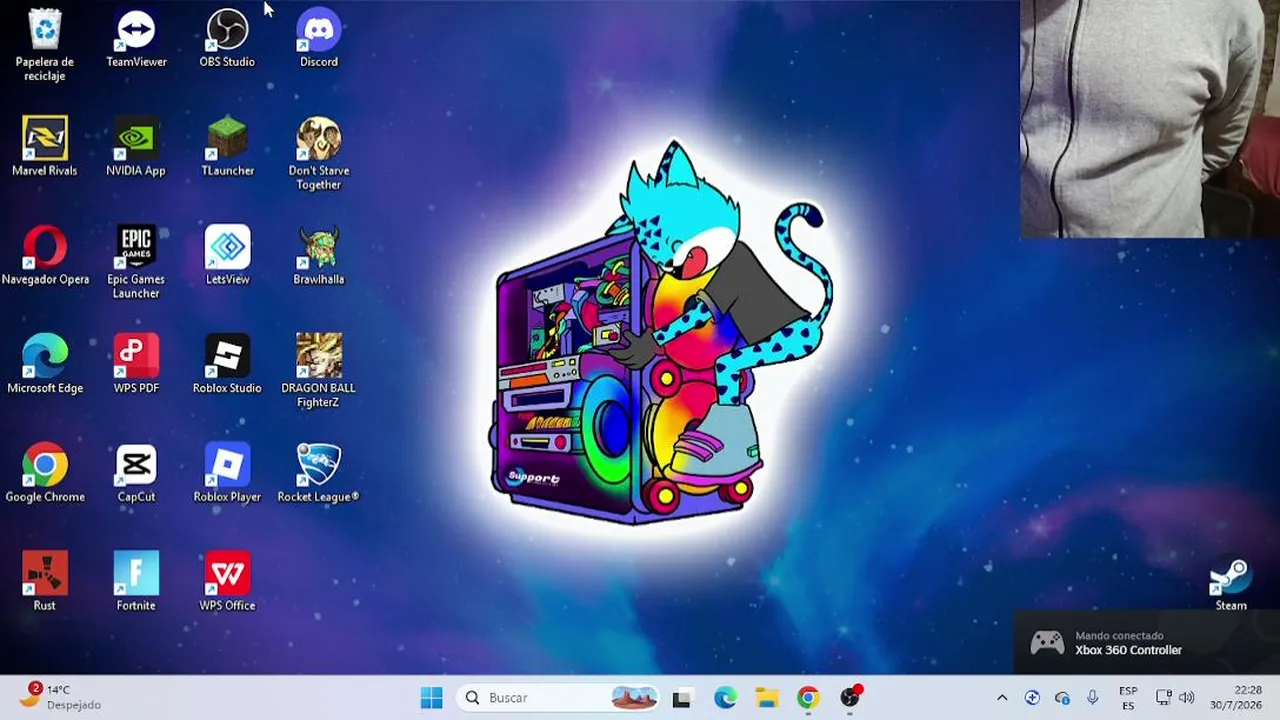This screenshot has height=720, width=1280.
Task: Click the Roblox Studio desktop shortcut
Action: tap(227, 365)
